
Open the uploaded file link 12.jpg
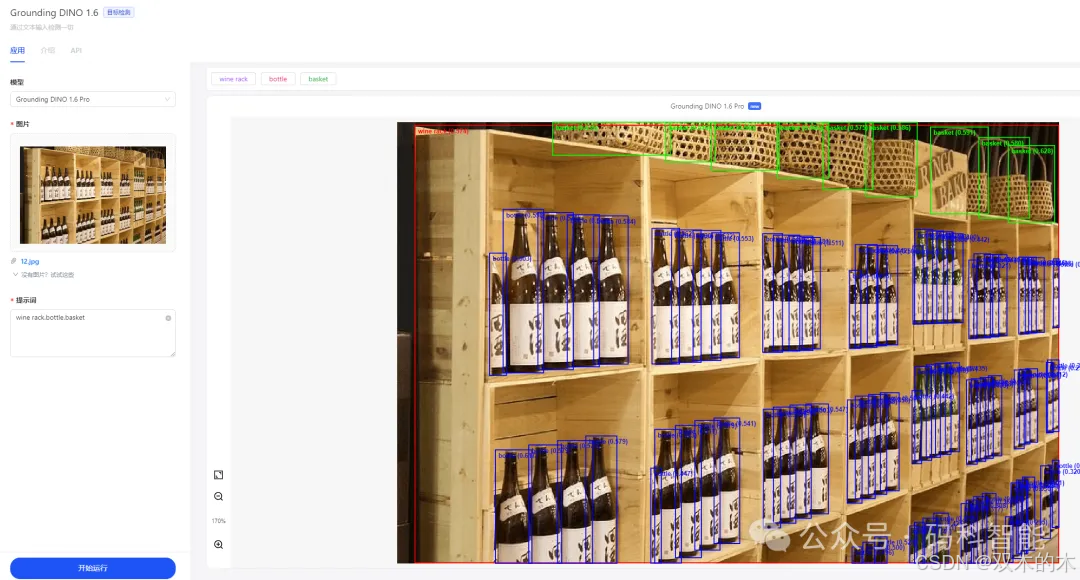[x=30, y=261]
